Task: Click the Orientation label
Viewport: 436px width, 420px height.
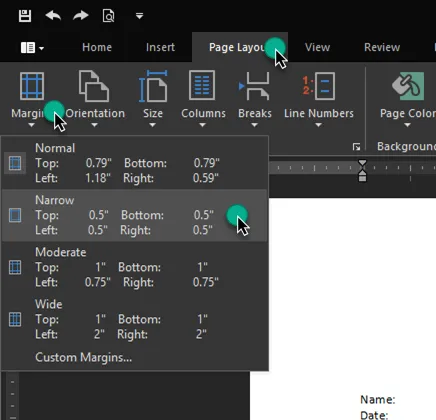Action: coord(95,114)
